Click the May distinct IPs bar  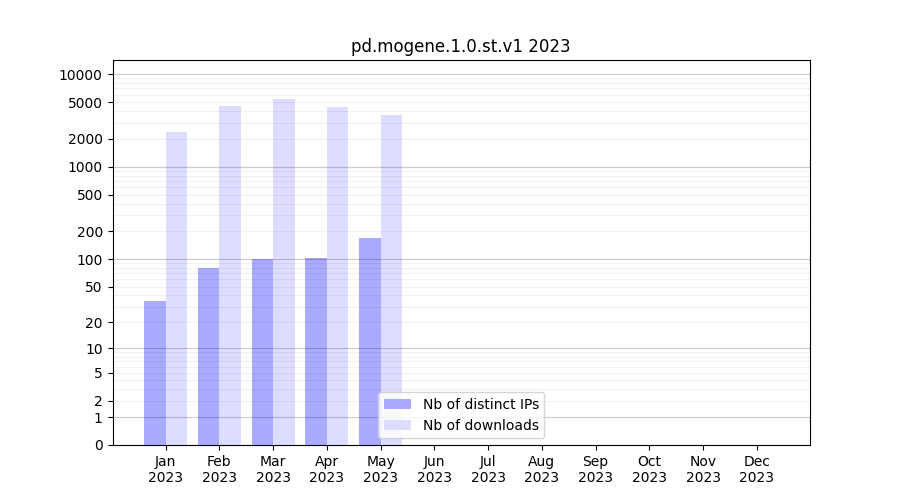(x=370, y=341)
